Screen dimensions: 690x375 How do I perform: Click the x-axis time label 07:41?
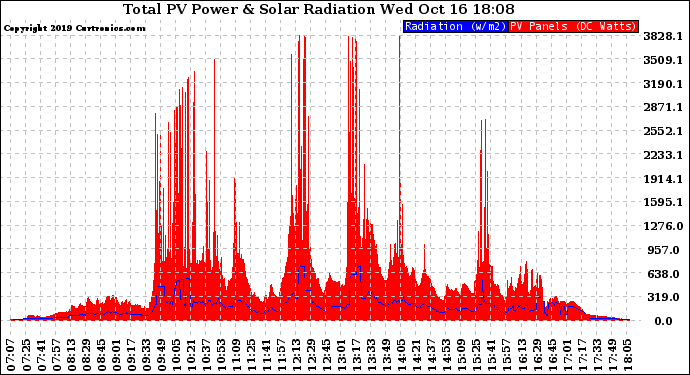click(x=41, y=355)
